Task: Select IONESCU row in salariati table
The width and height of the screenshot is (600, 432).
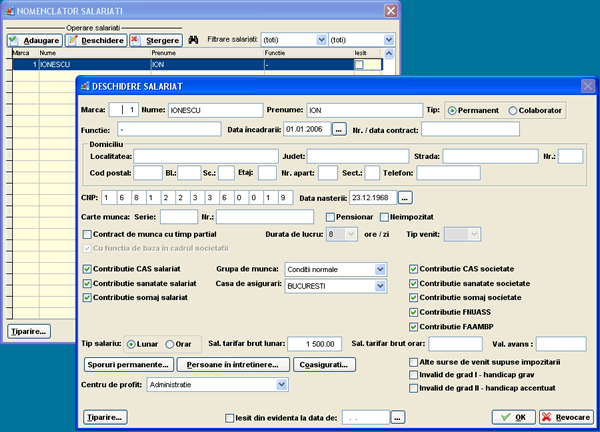Action: coord(197,65)
